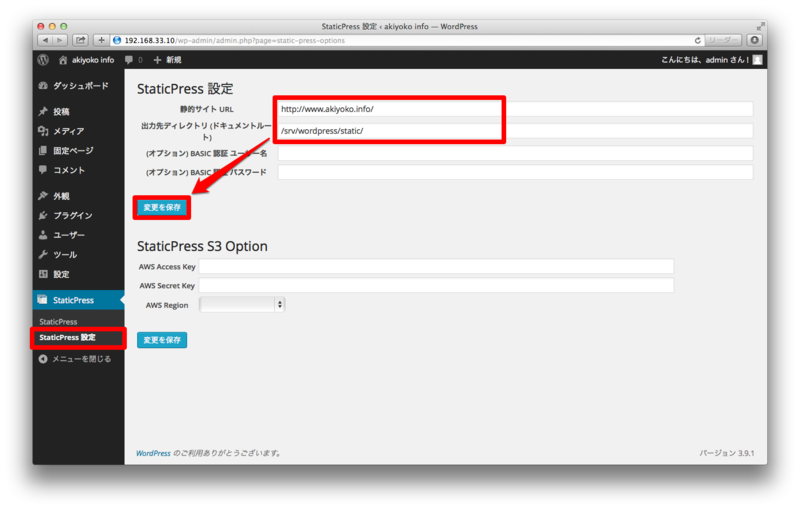
Task: Focus the 静的サイト URL field
Action: [515, 109]
